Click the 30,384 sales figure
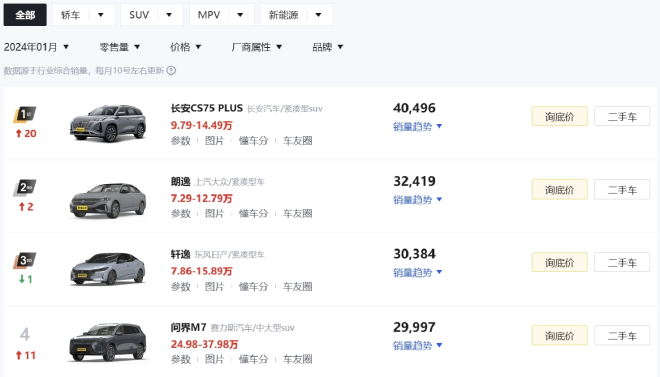The height and width of the screenshot is (377, 660). point(414,254)
